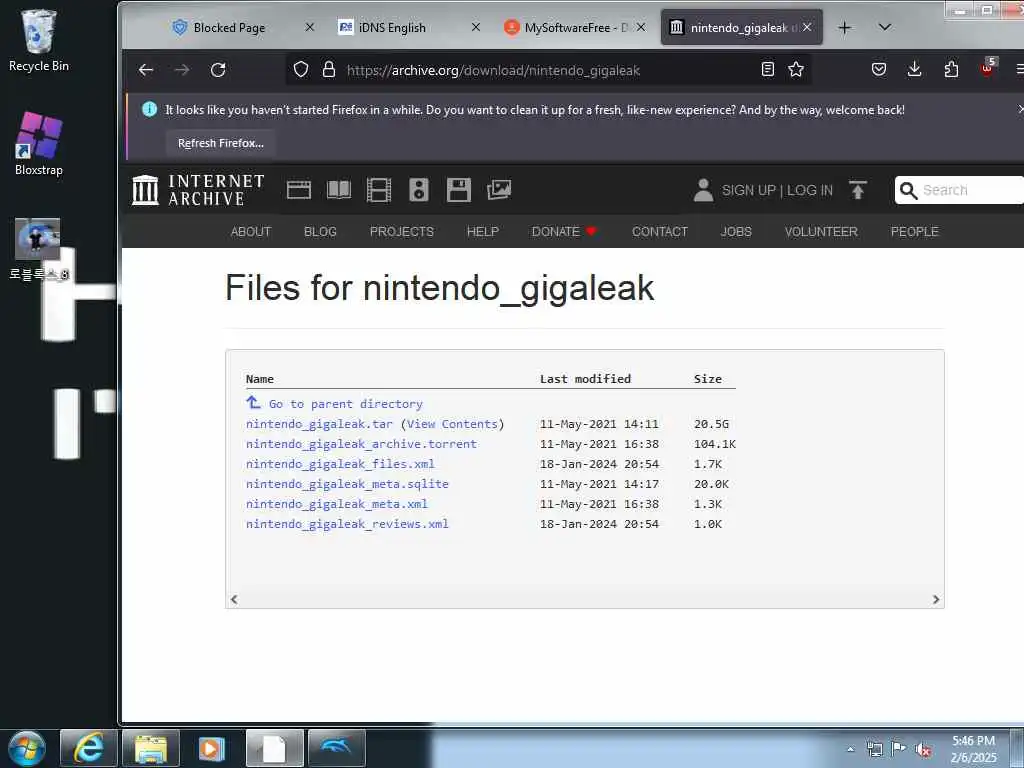Open a new tab with plus button
The height and width of the screenshot is (768, 1024).
844,27
